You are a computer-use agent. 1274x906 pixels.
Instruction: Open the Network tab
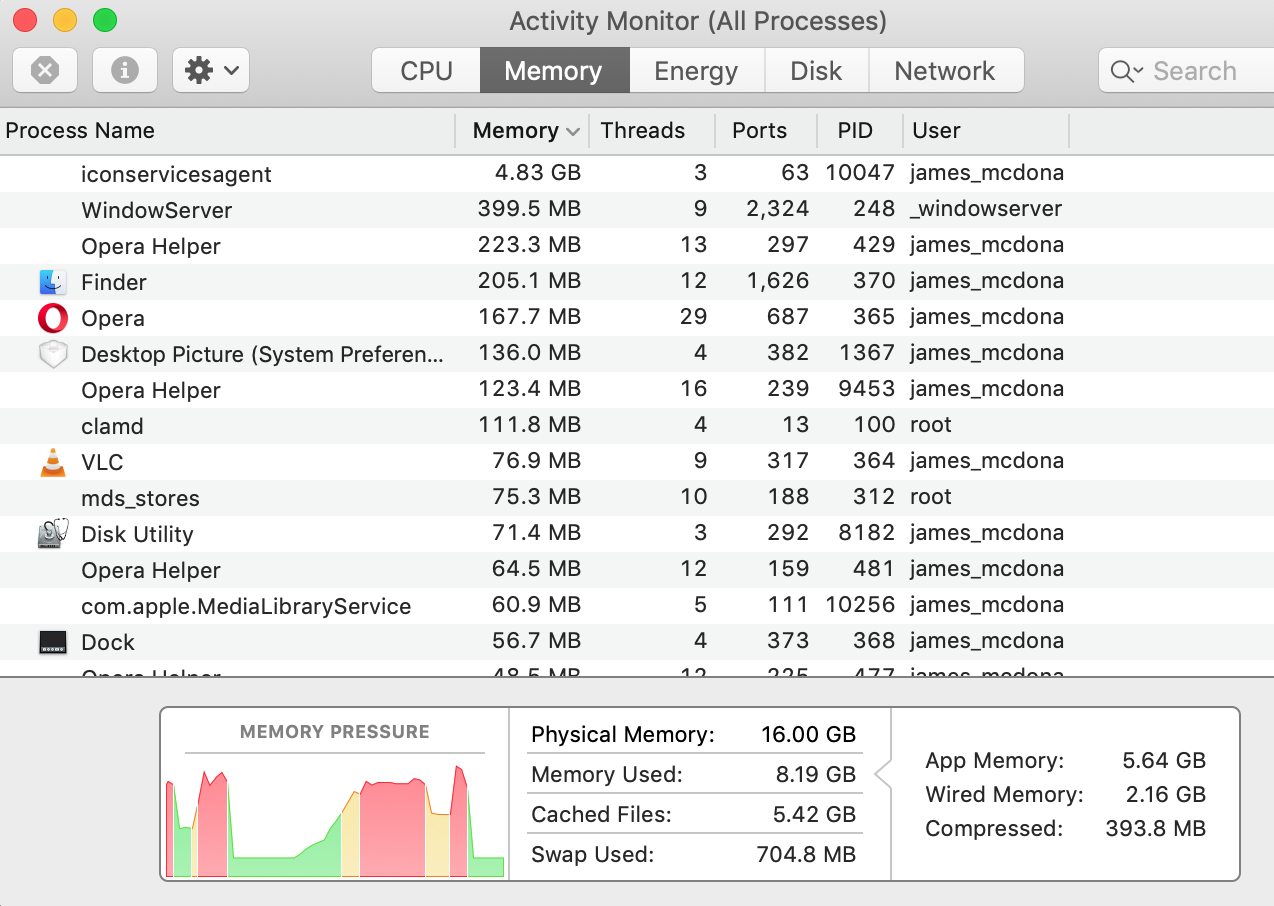[945, 71]
